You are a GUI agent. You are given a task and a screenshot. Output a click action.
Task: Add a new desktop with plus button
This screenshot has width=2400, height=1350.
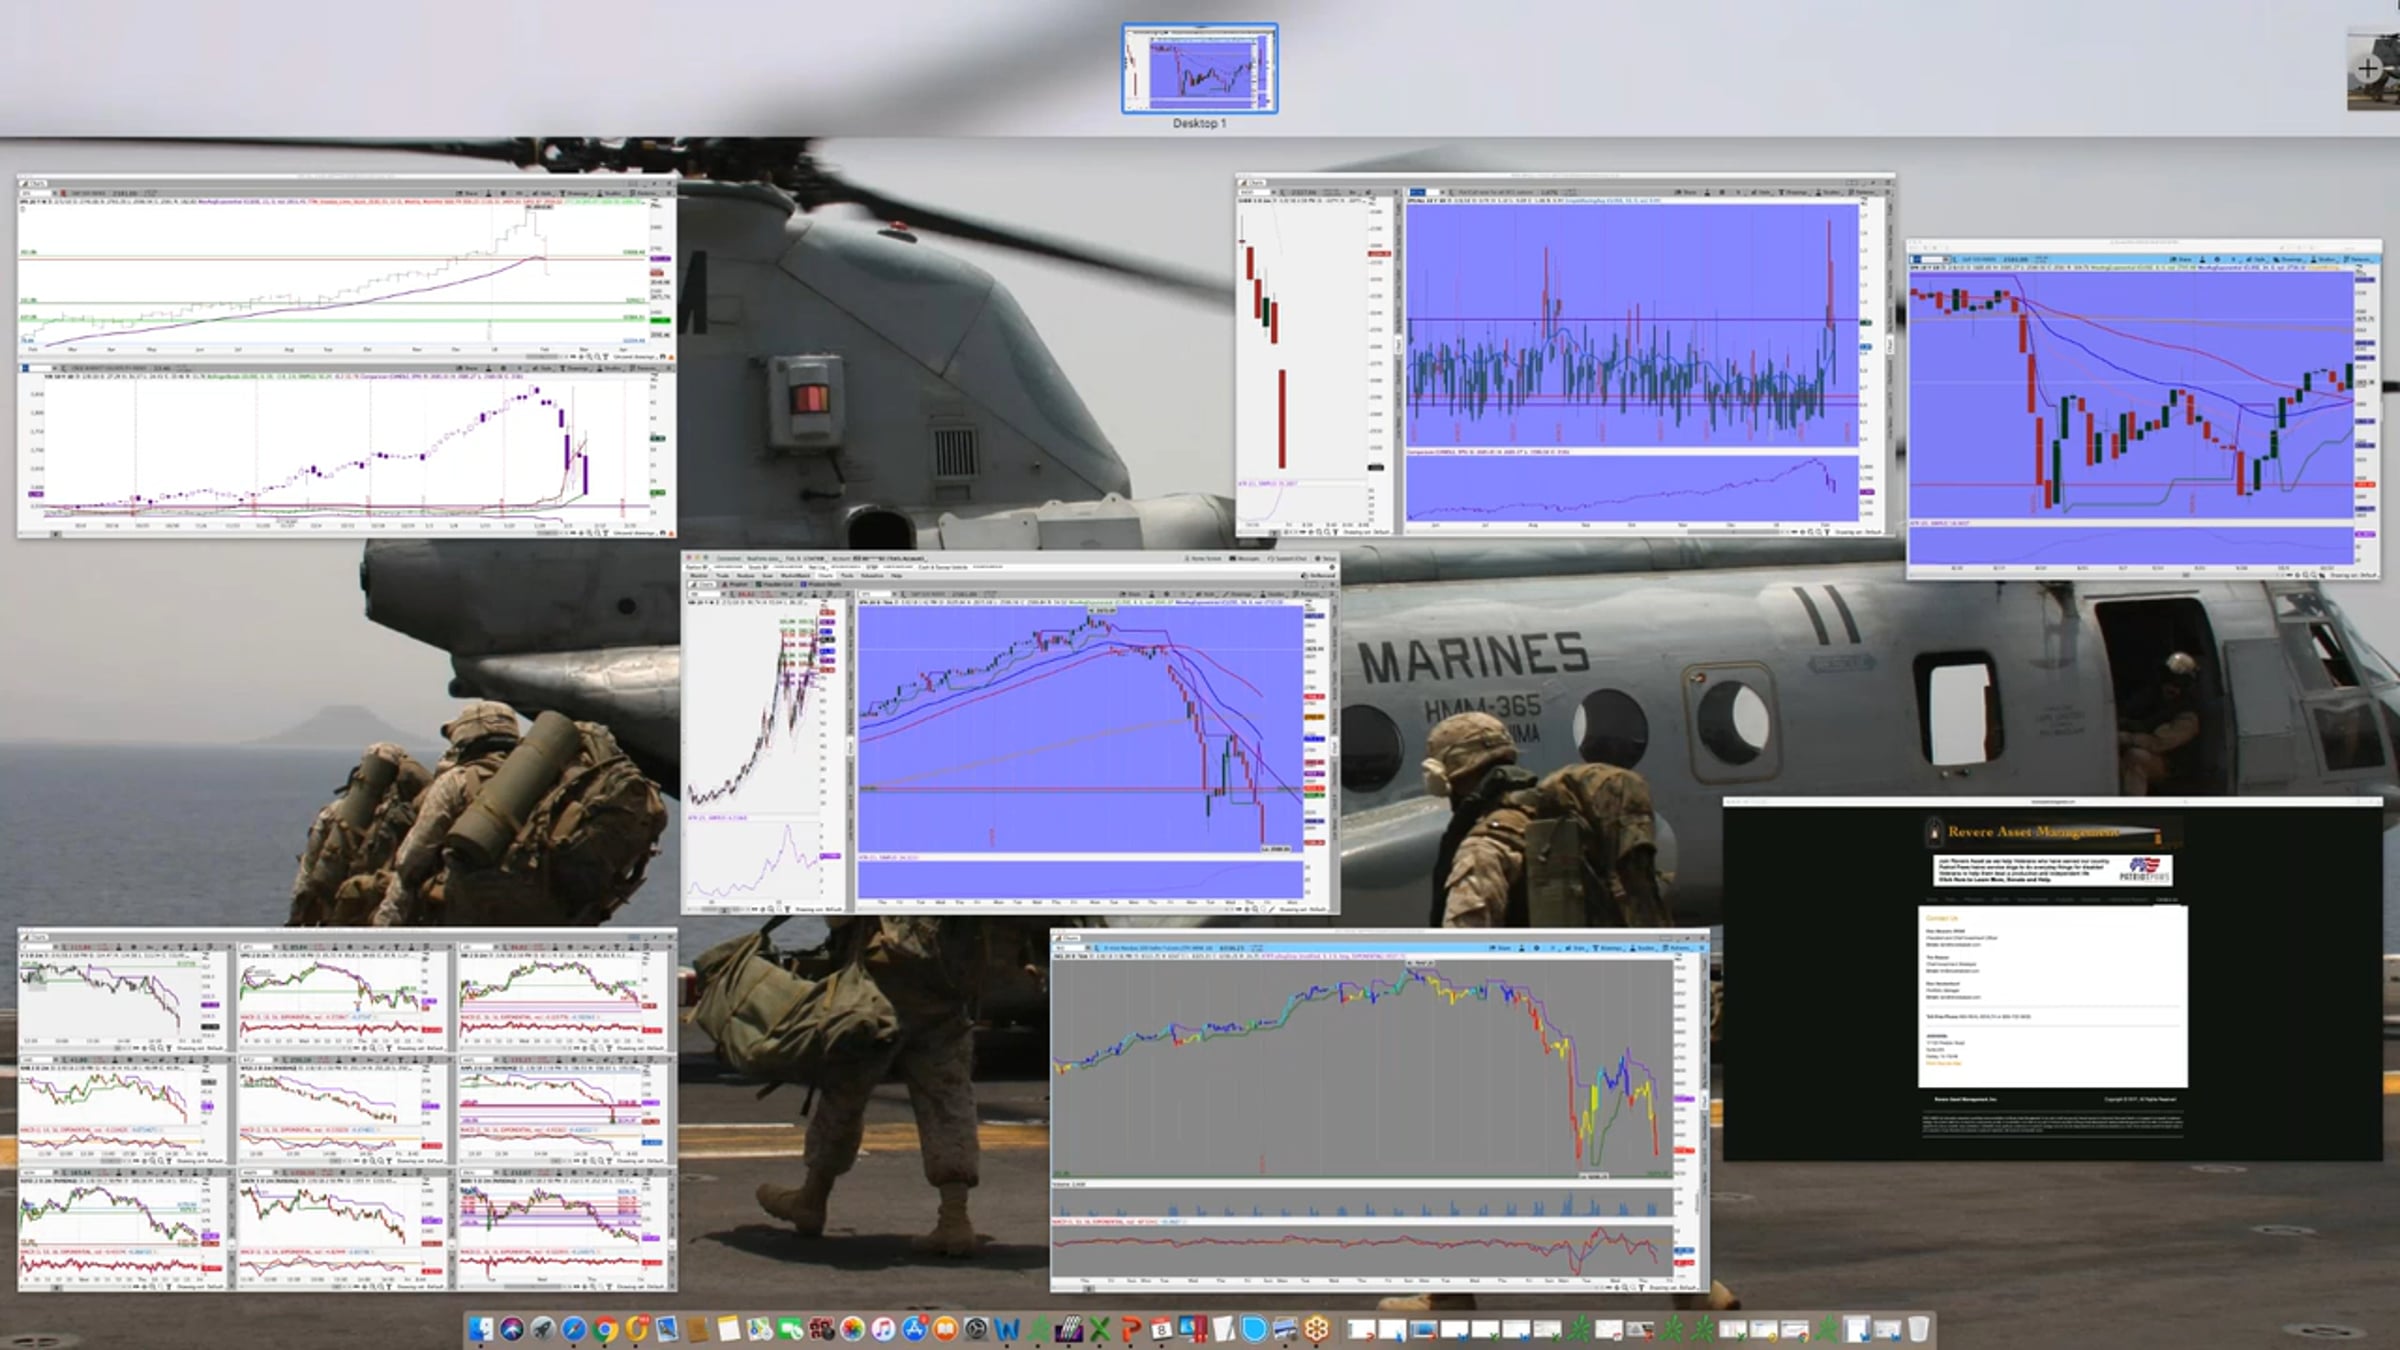(x=2367, y=68)
